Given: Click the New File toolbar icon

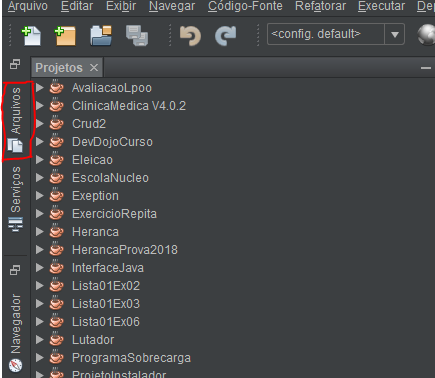Looking at the screenshot, I should [31, 36].
